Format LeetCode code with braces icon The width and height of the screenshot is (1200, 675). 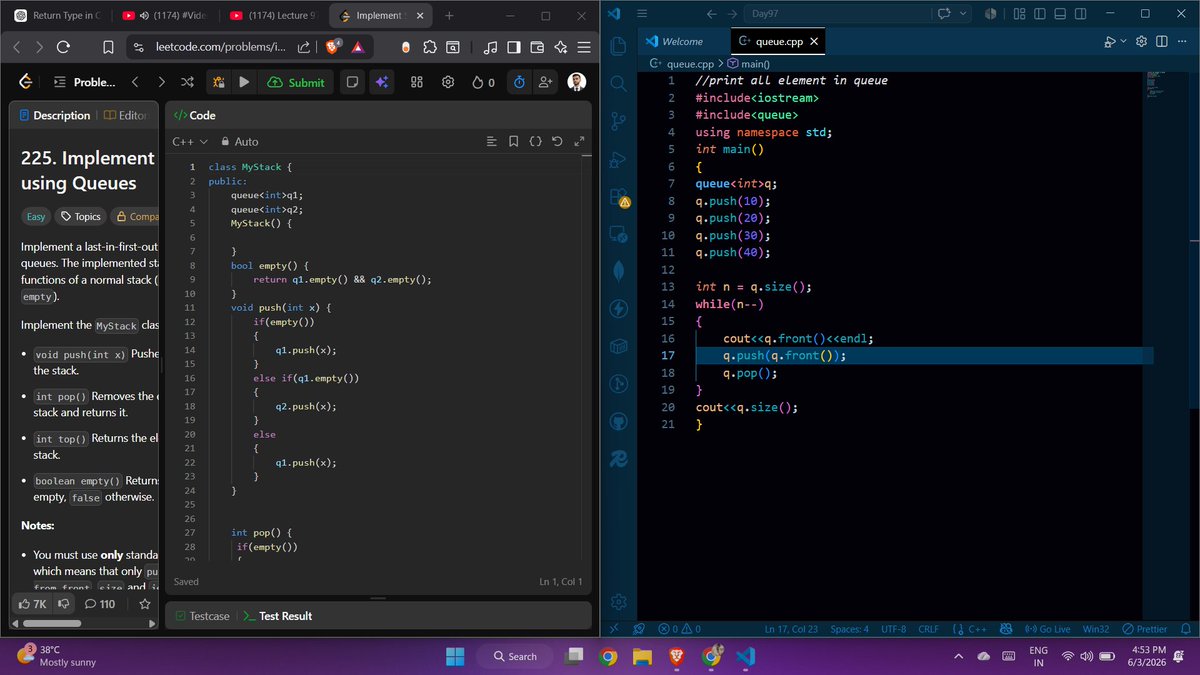tap(535, 142)
